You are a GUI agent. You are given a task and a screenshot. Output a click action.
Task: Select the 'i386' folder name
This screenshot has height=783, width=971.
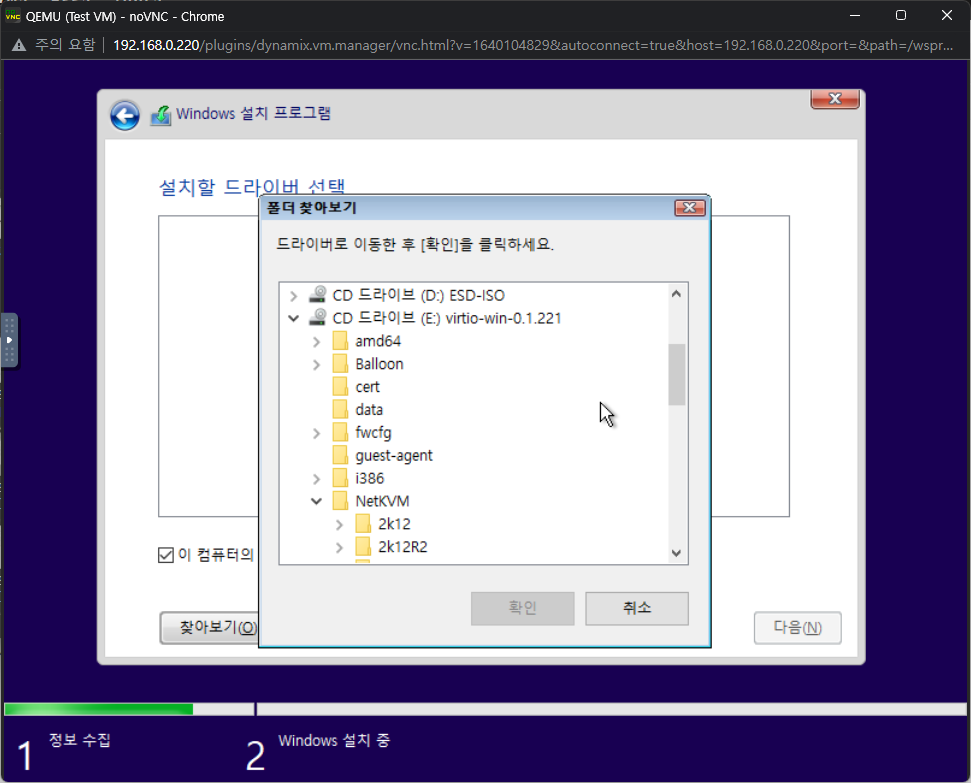[x=370, y=479]
